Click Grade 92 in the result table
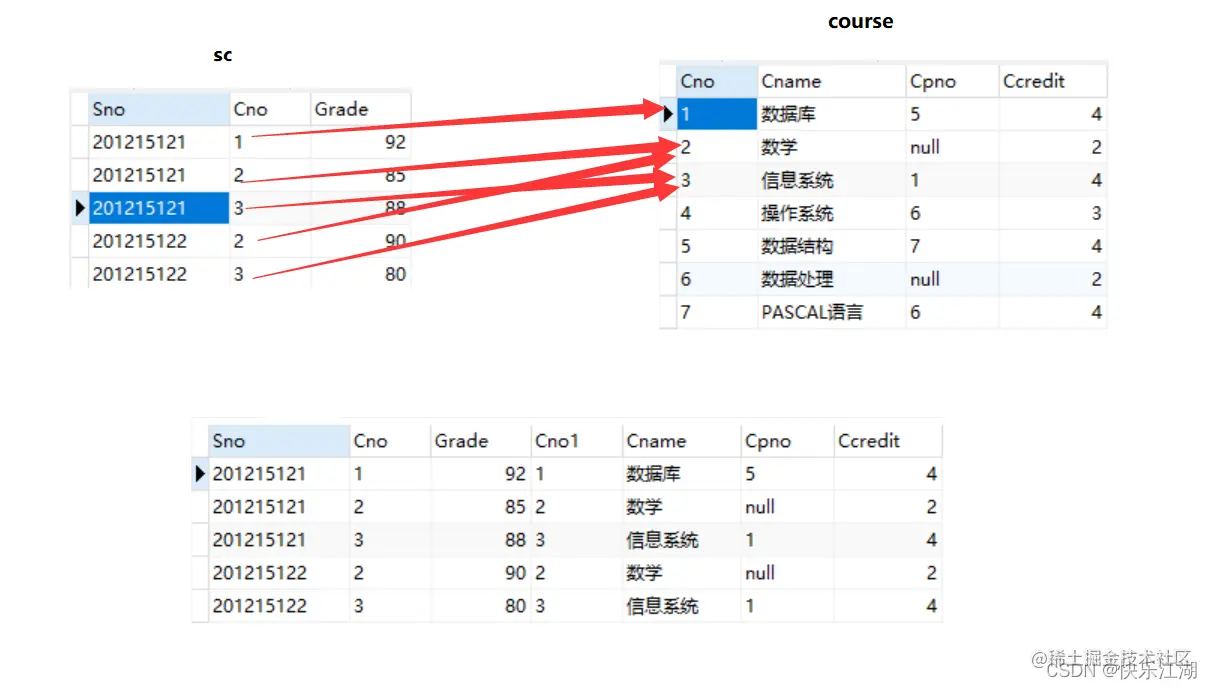The height and width of the screenshot is (689, 1212). click(515, 473)
